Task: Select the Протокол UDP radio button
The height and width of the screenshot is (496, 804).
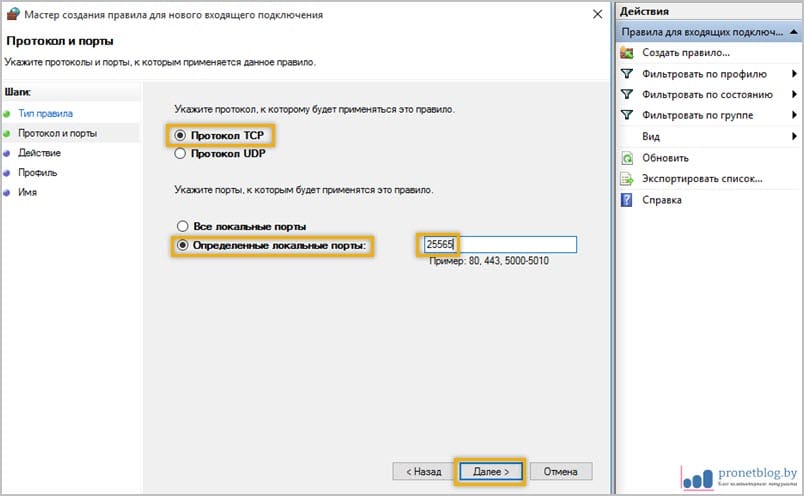Action: [x=181, y=154]
